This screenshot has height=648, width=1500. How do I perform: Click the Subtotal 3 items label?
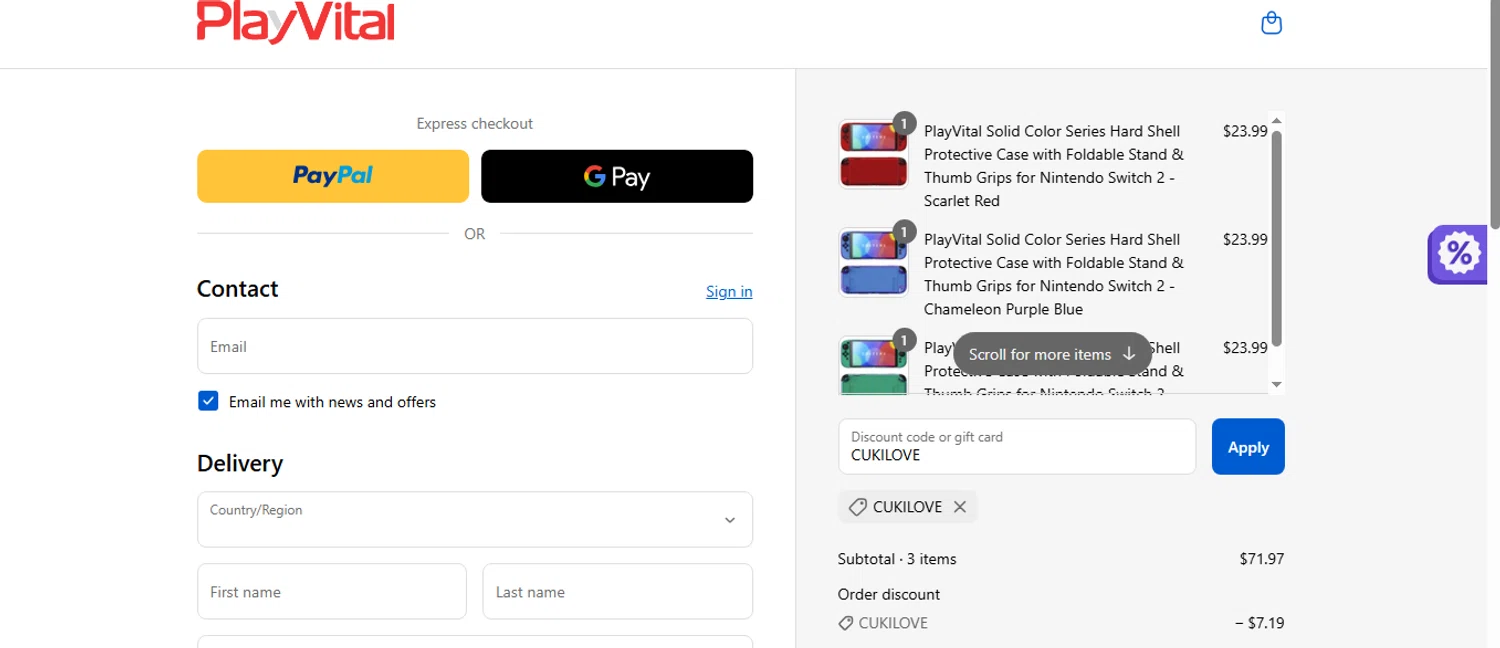[897, 559]
